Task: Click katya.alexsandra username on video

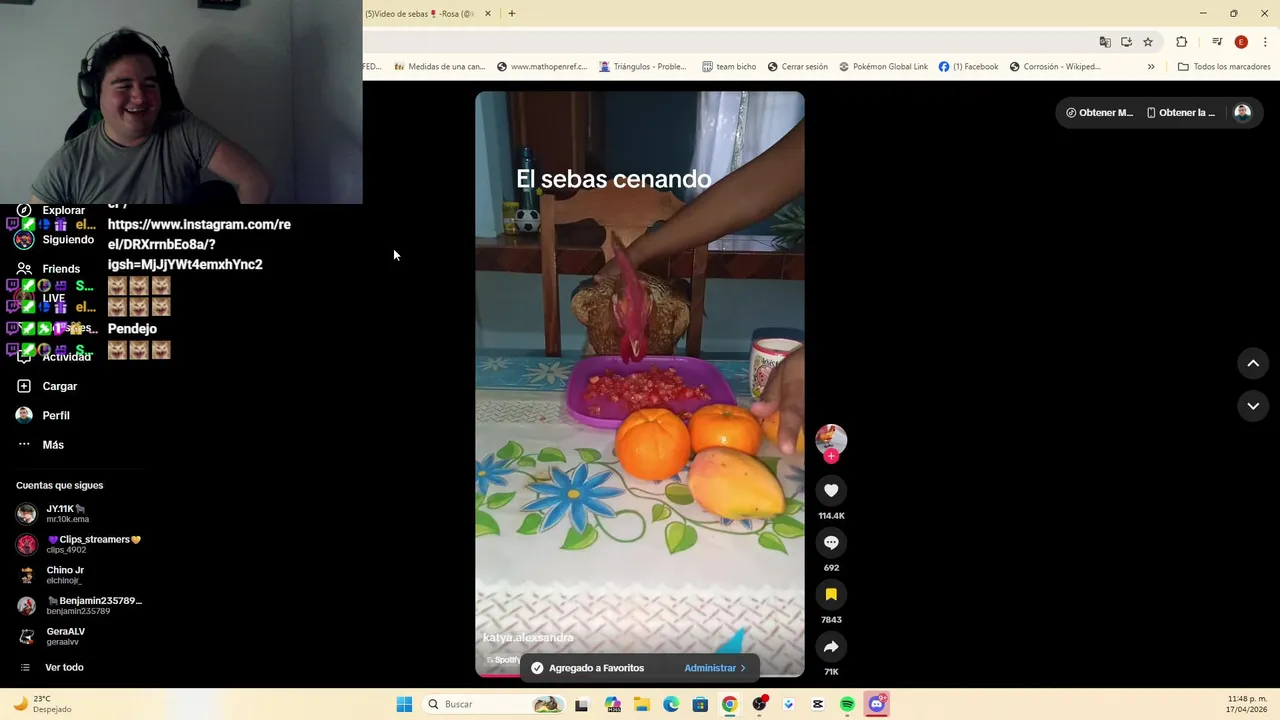Action: pyautogui.click(x=528, y=638)
